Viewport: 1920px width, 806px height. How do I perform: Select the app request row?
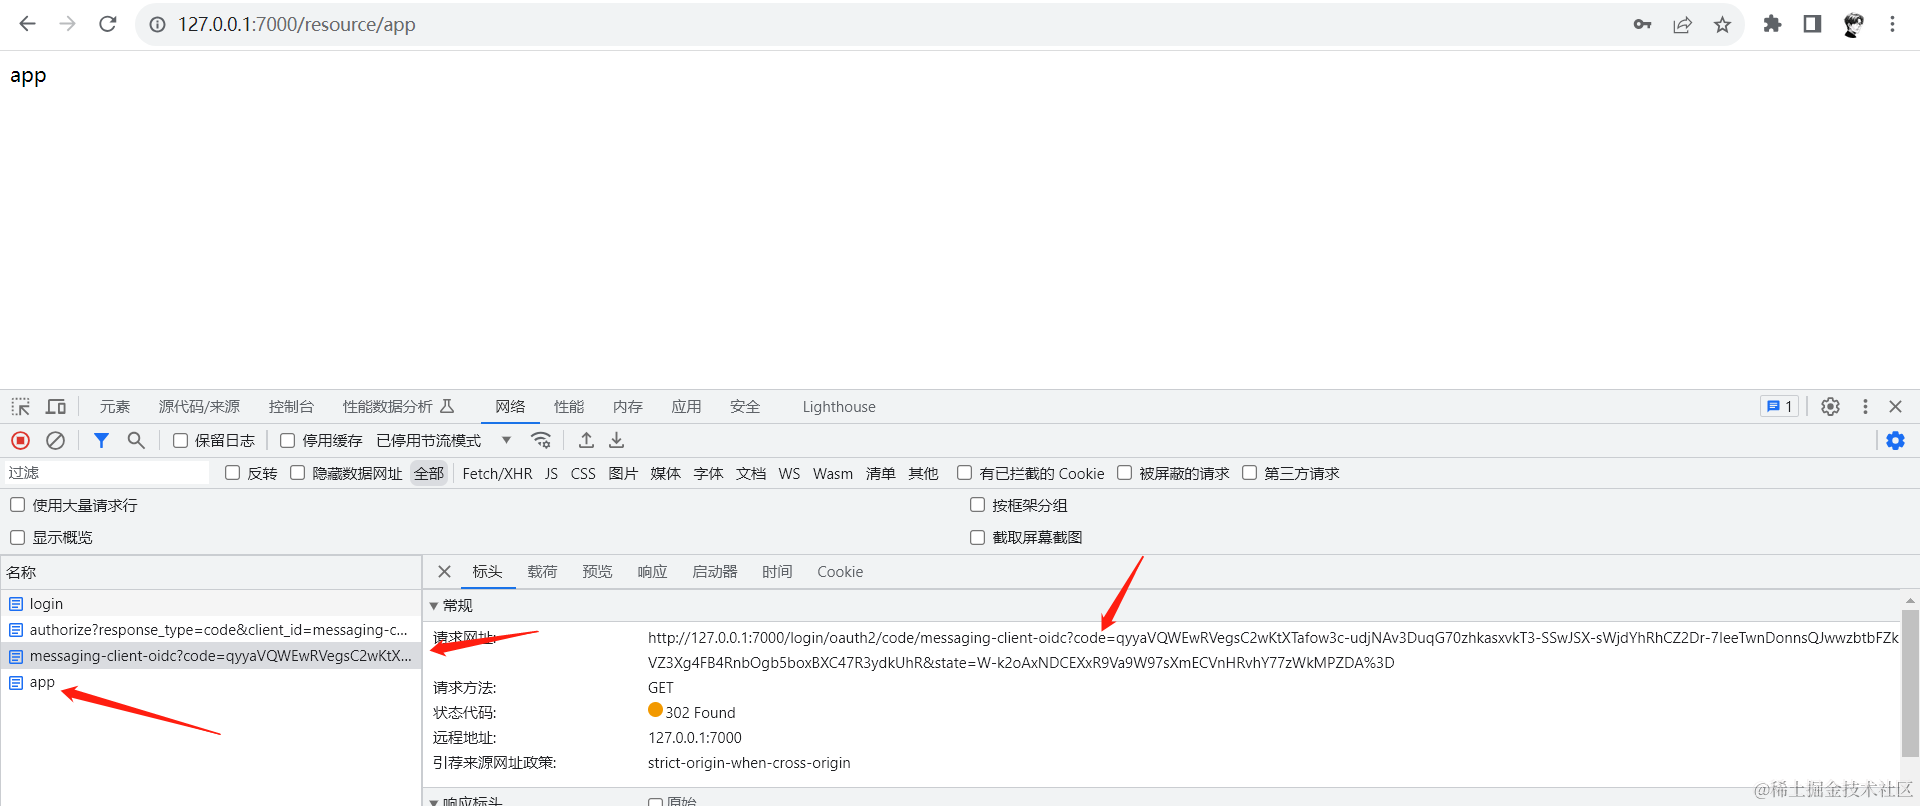(211, 682)
